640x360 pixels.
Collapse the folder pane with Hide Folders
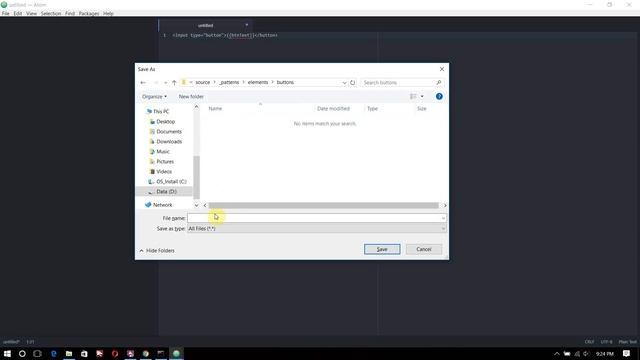(x=157, y=251)
